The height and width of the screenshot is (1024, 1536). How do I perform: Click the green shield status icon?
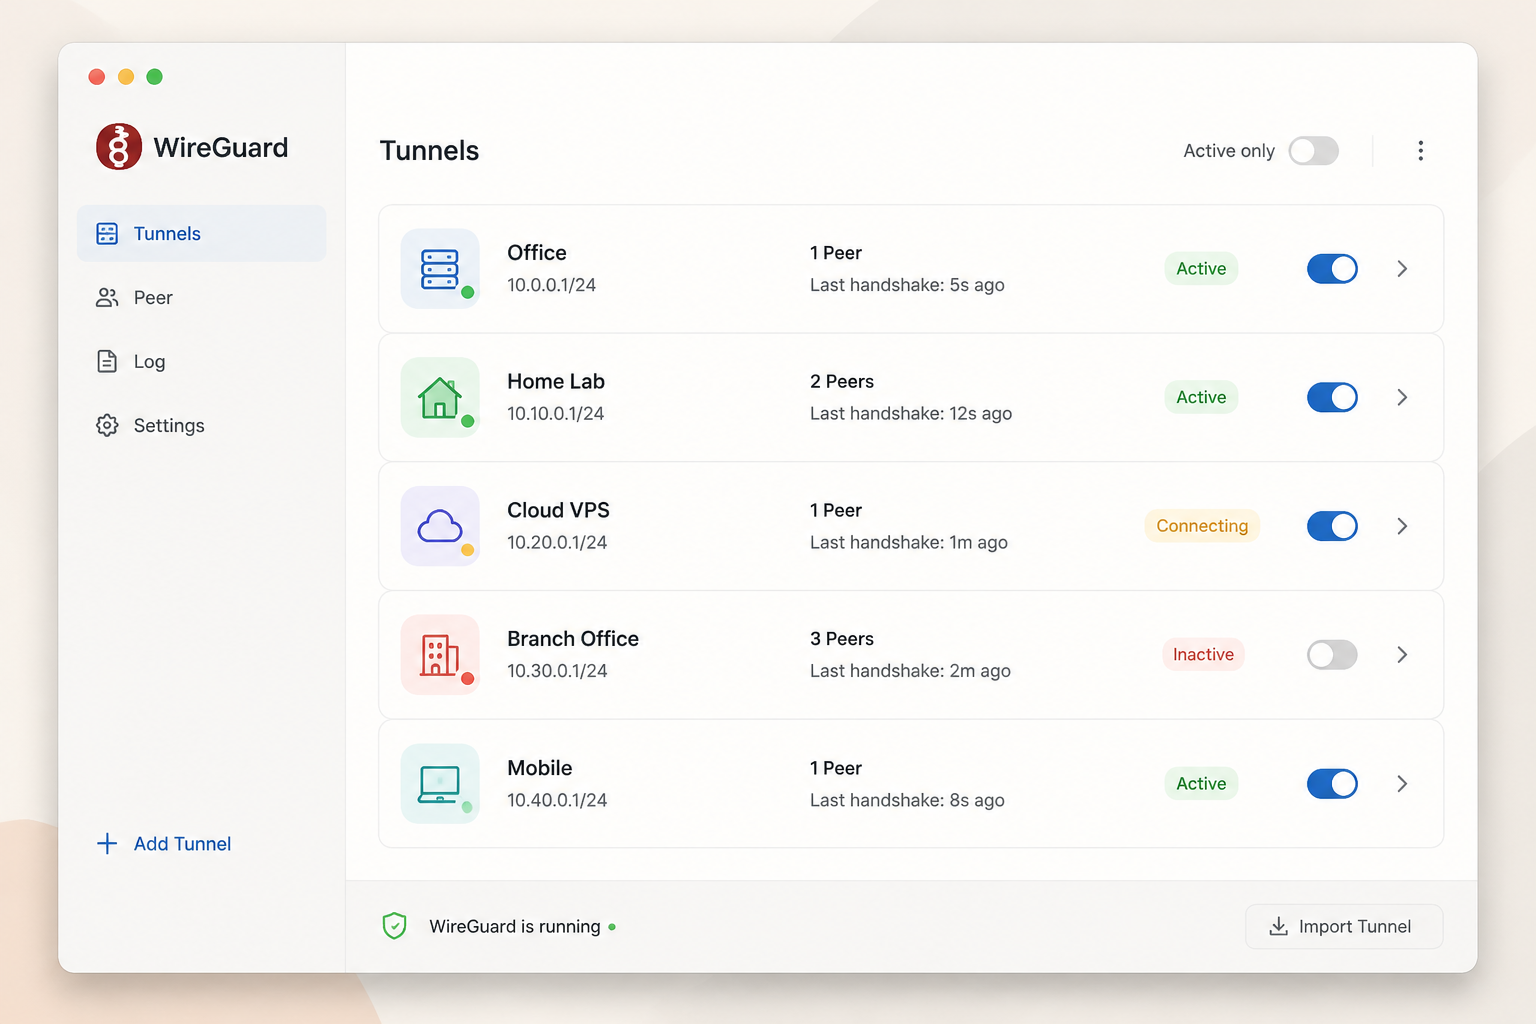point(395,926)
